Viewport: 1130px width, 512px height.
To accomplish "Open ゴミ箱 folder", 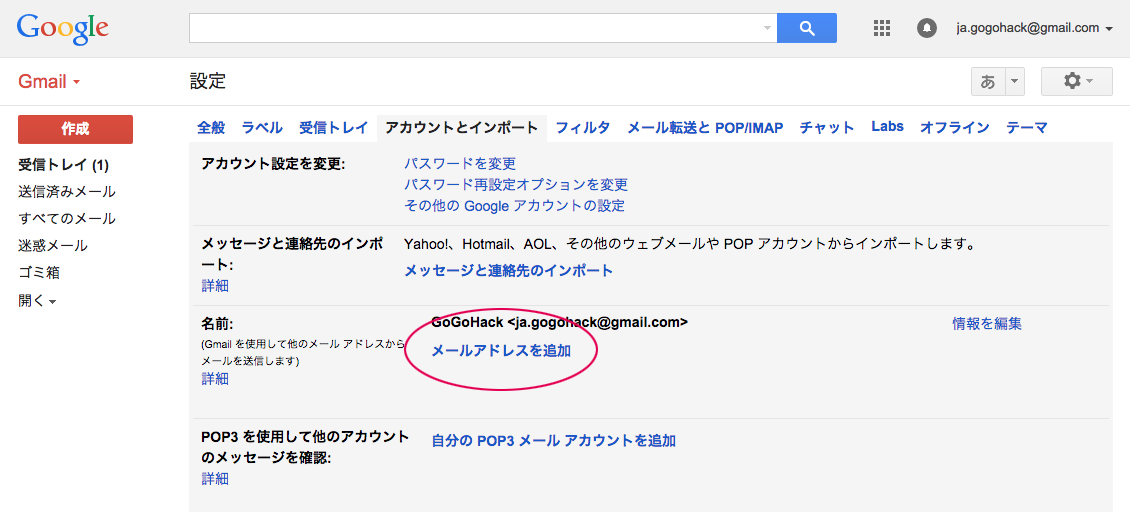I will [x=39, y=273].
